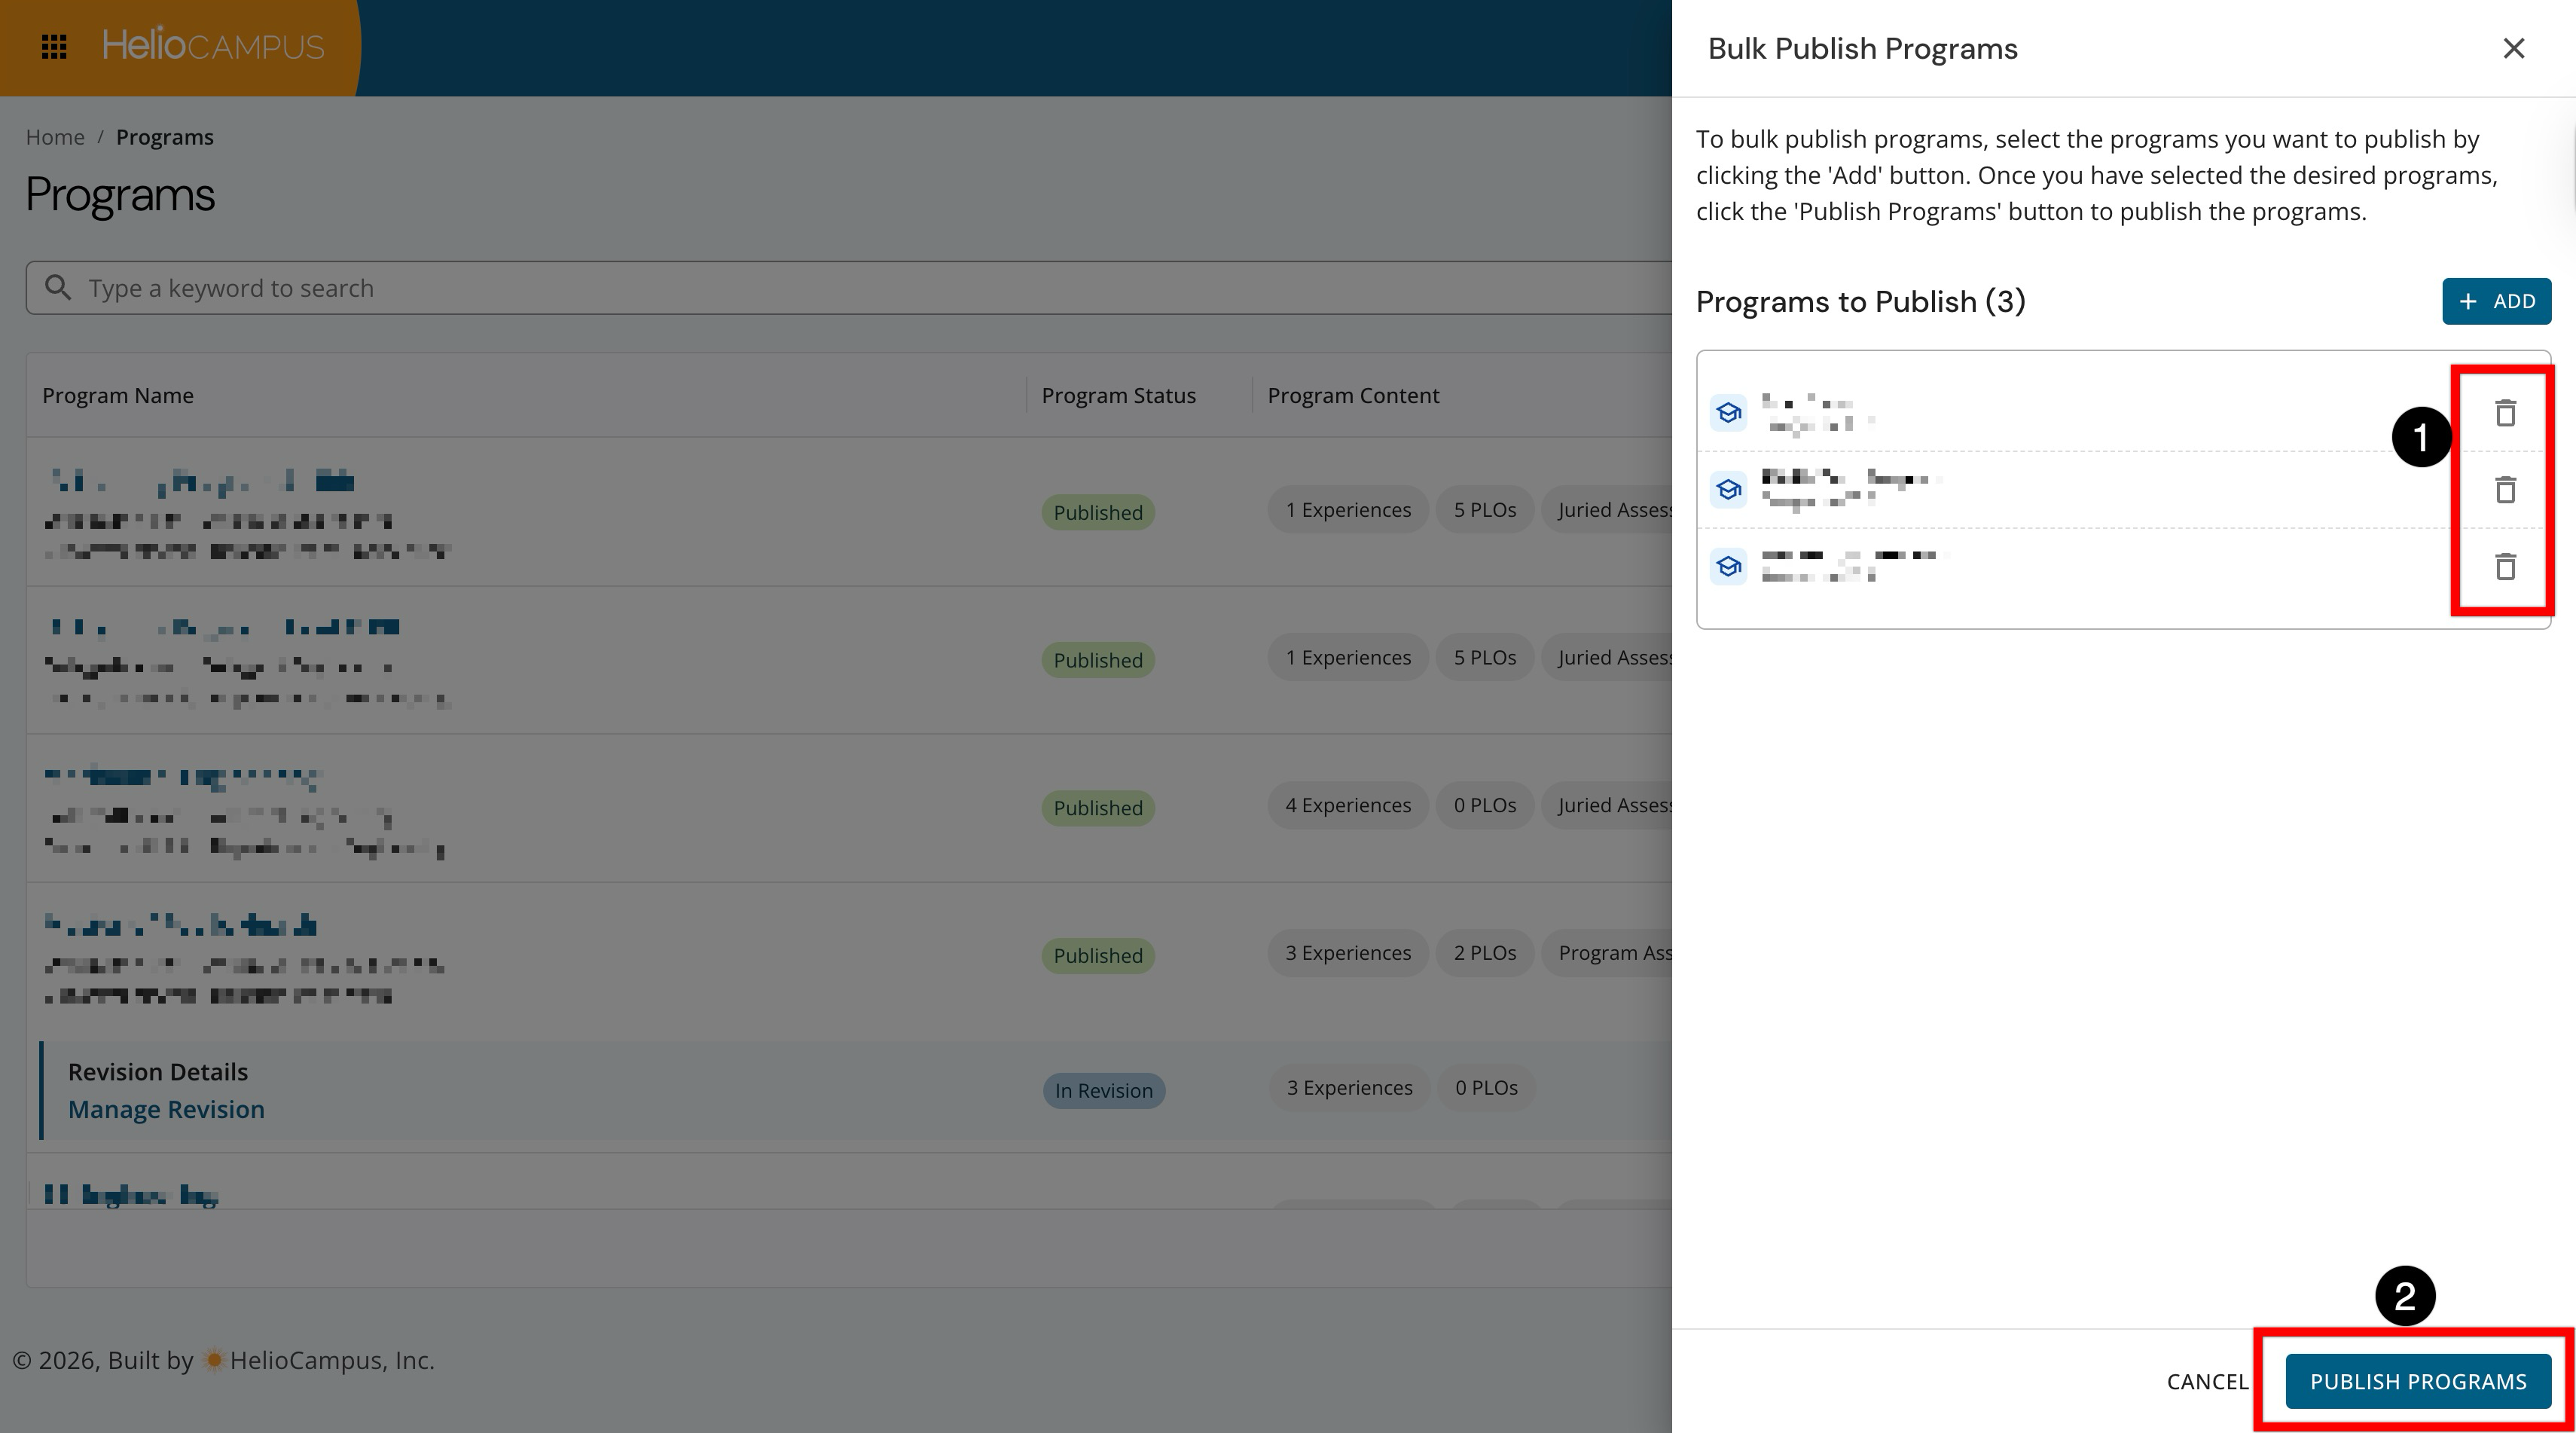Click Programs breadcrumb
2576x1433 pixels.
pyautogui.click(x=165, y=137)
